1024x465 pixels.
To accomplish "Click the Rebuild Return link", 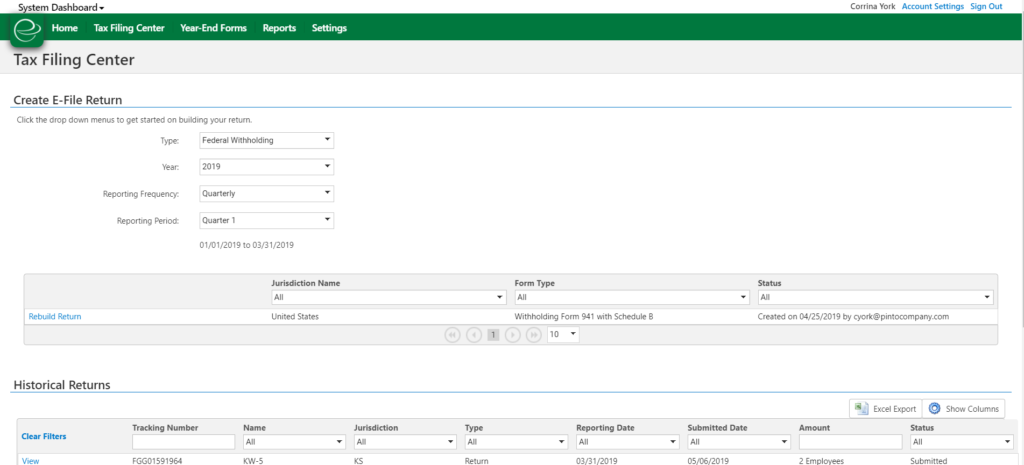I will pyautogui.click(x=55, y=316).
